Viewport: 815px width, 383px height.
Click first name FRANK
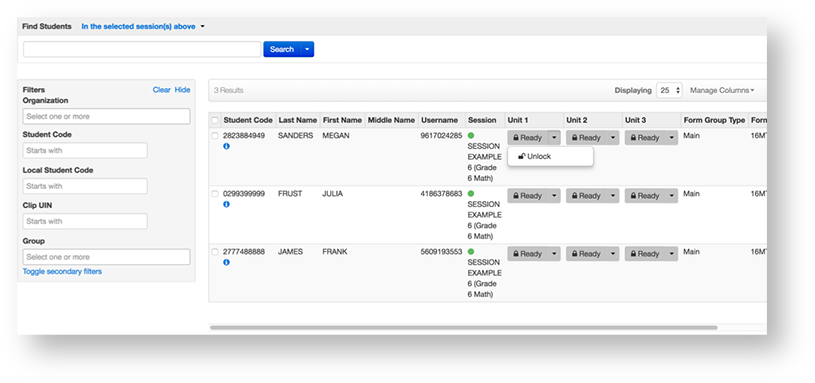(x=335, y=252)
